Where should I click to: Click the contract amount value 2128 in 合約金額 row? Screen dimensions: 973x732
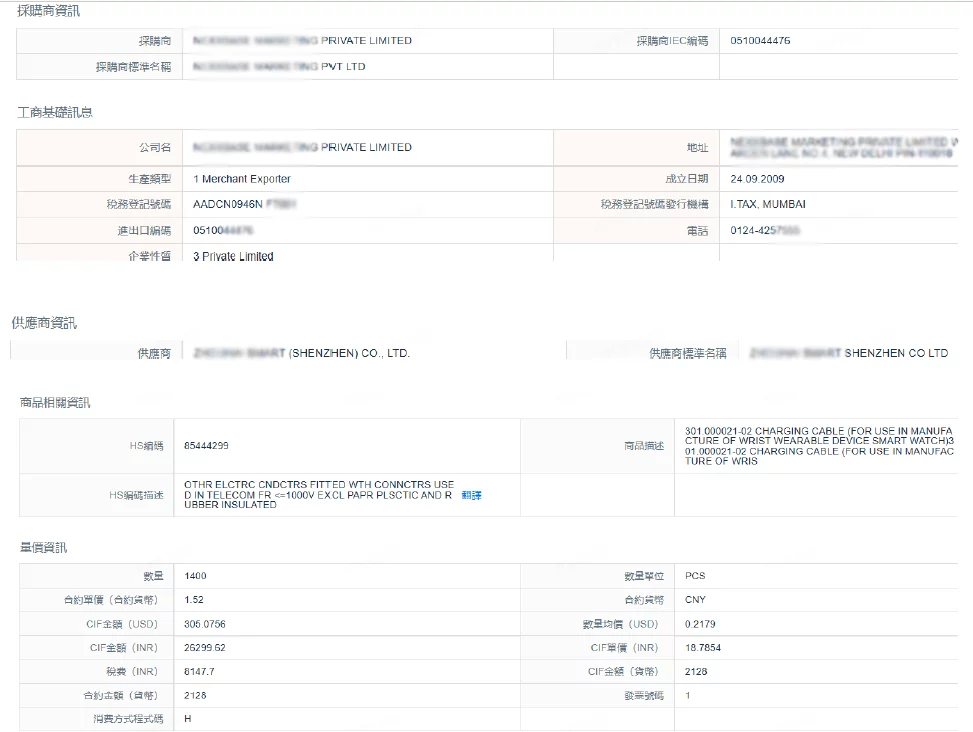pyautogui.click(x=195, y=695)
